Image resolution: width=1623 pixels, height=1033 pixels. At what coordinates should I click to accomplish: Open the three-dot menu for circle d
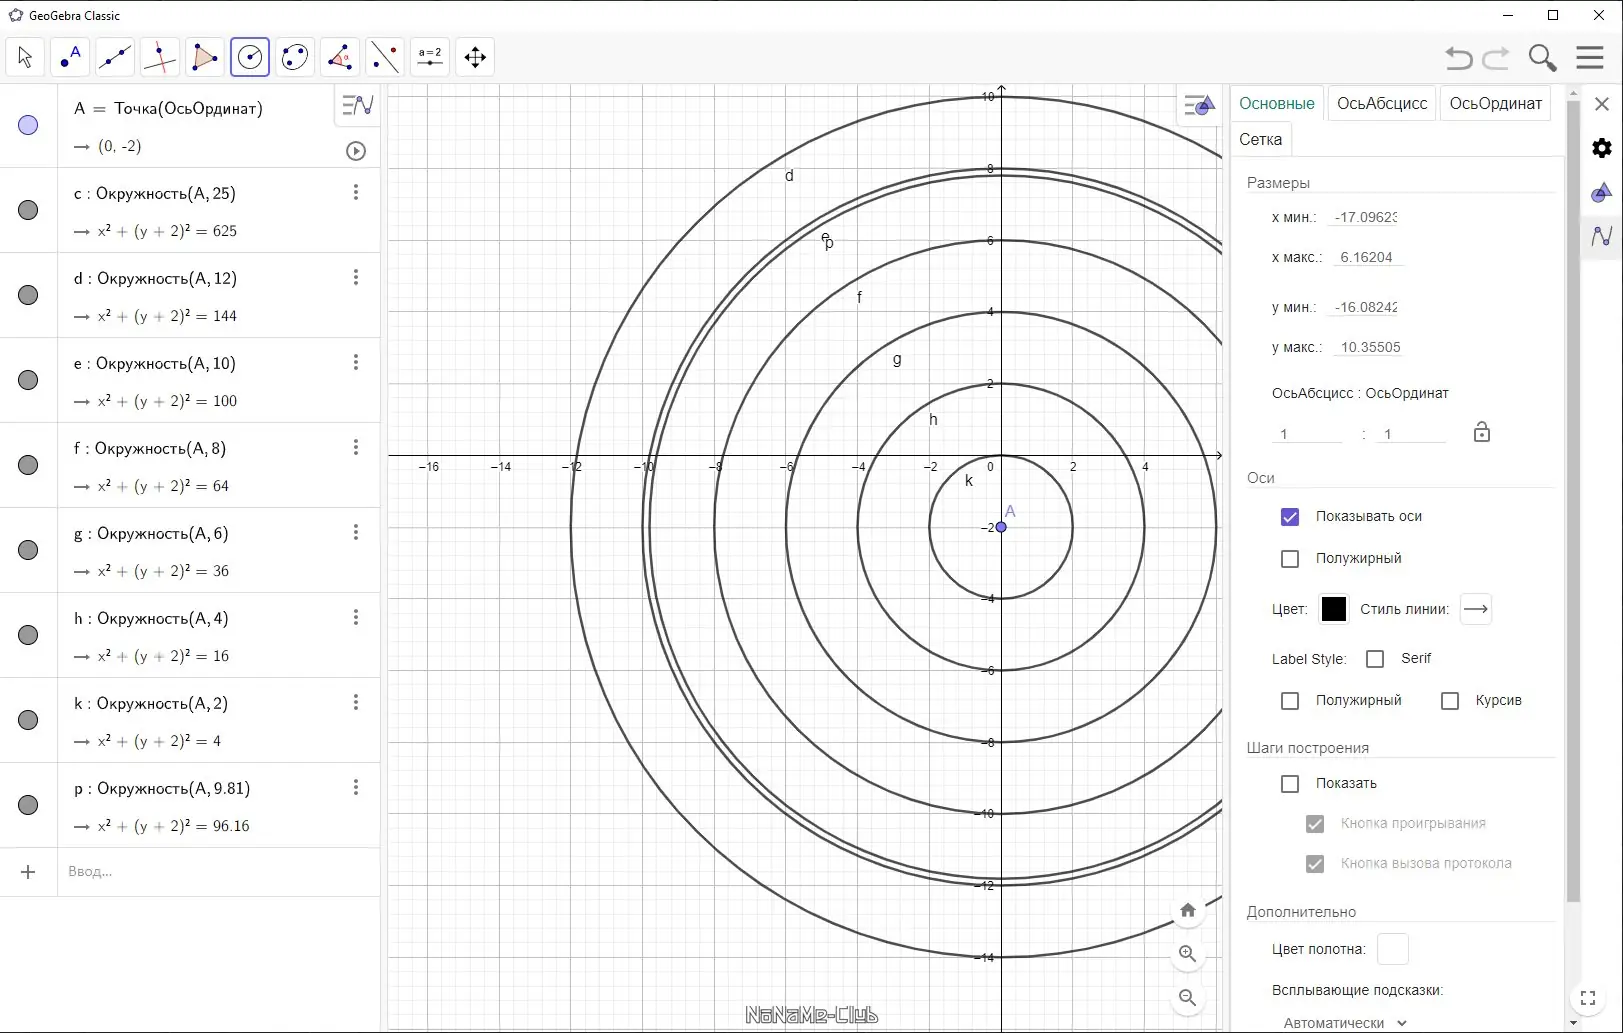pos(356,278)
